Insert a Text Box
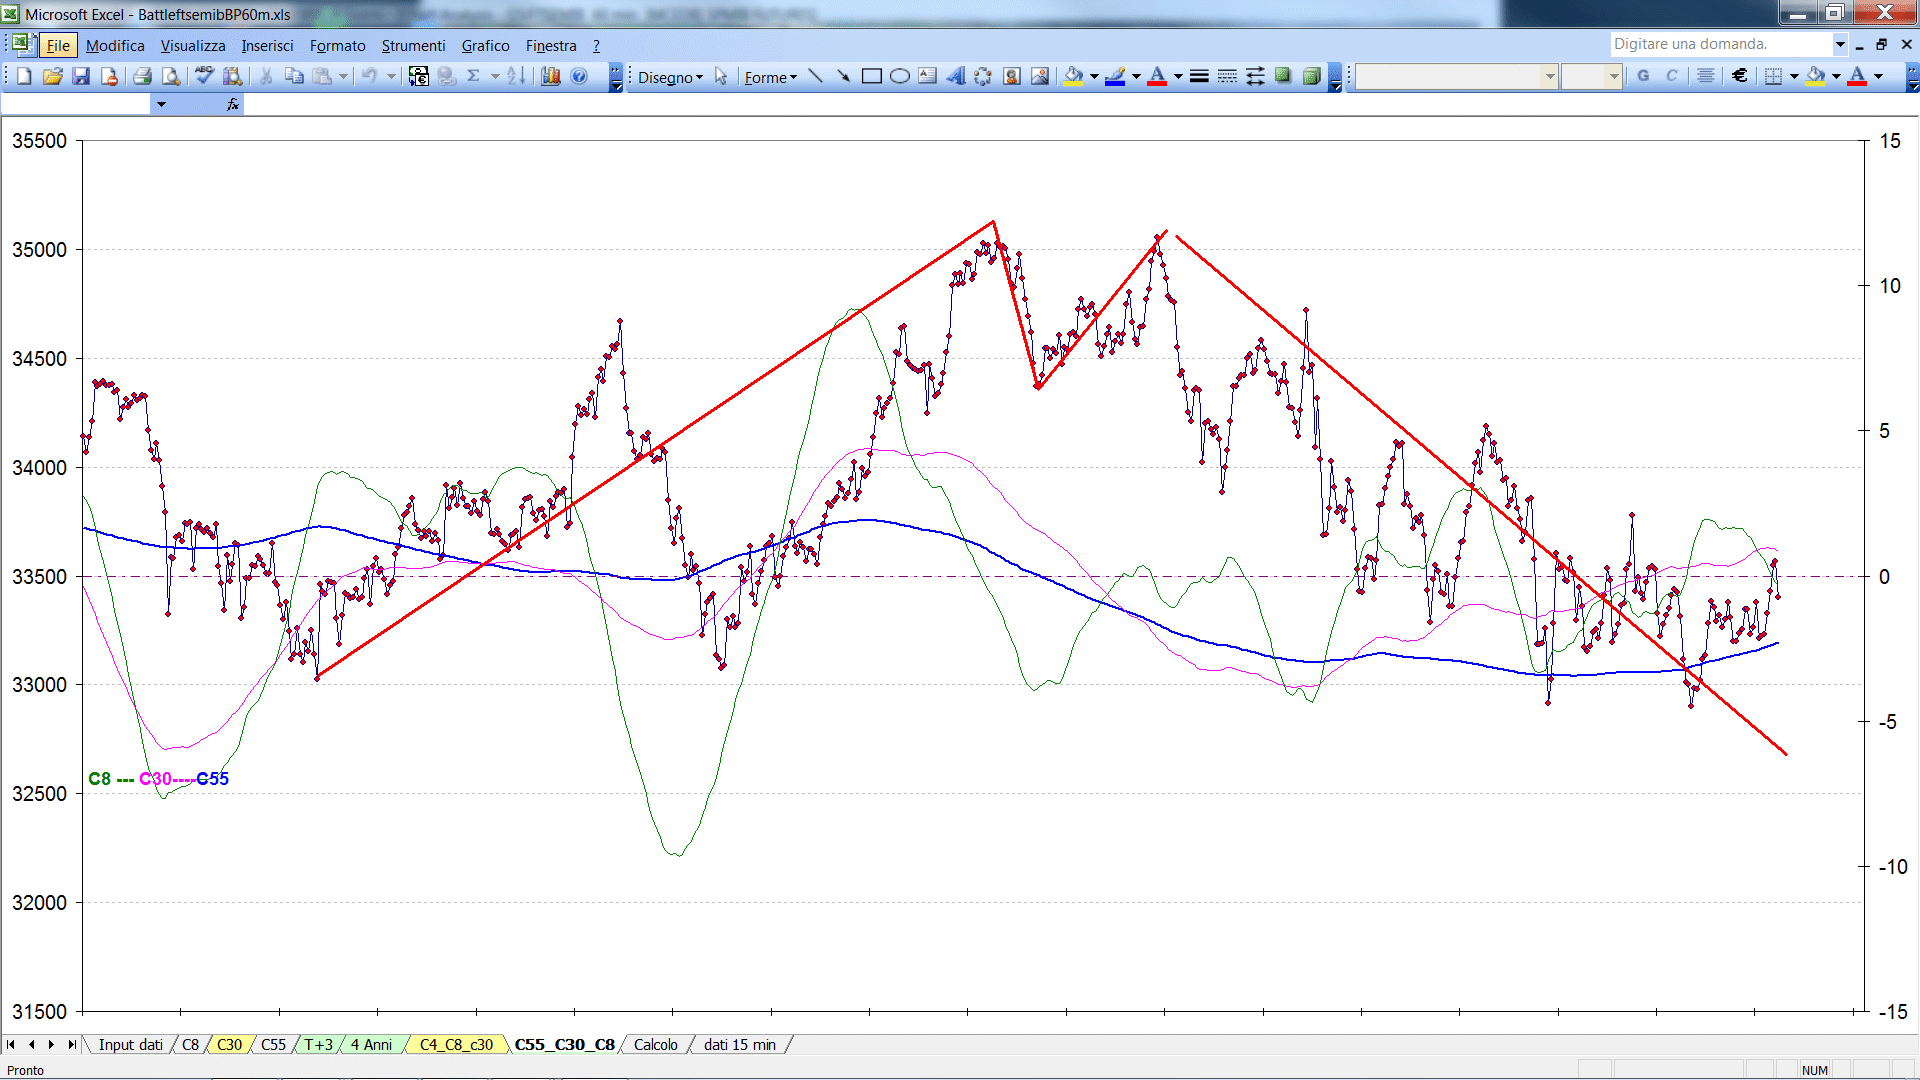Image resolution: width=1920 pixels, height=1080 pixels. pyautogui.click(x=928, y=76)
